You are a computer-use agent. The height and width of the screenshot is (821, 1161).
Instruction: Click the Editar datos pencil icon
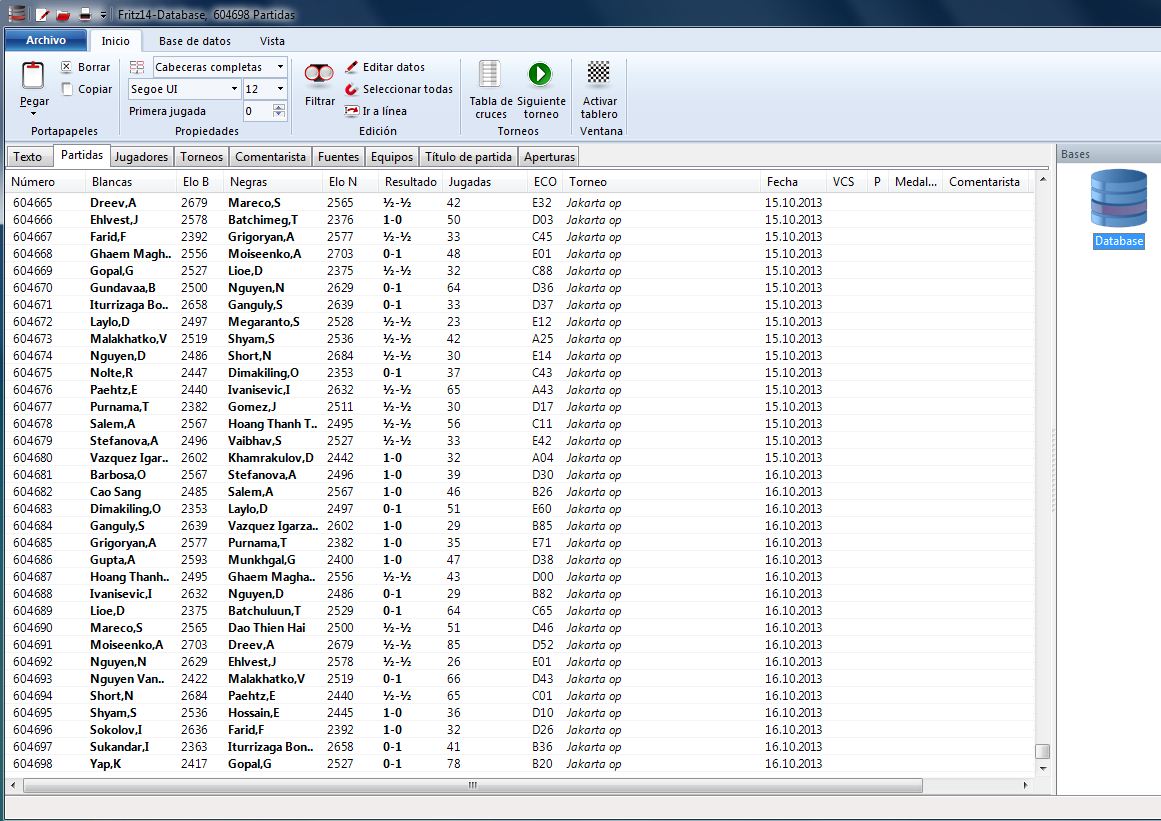[352, 67]
